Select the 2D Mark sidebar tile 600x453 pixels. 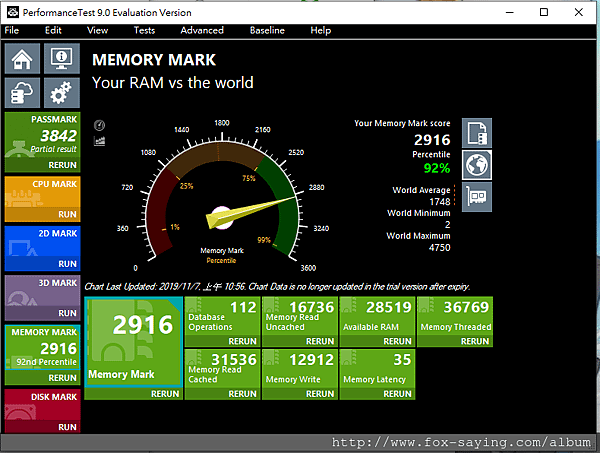(42, 241)
